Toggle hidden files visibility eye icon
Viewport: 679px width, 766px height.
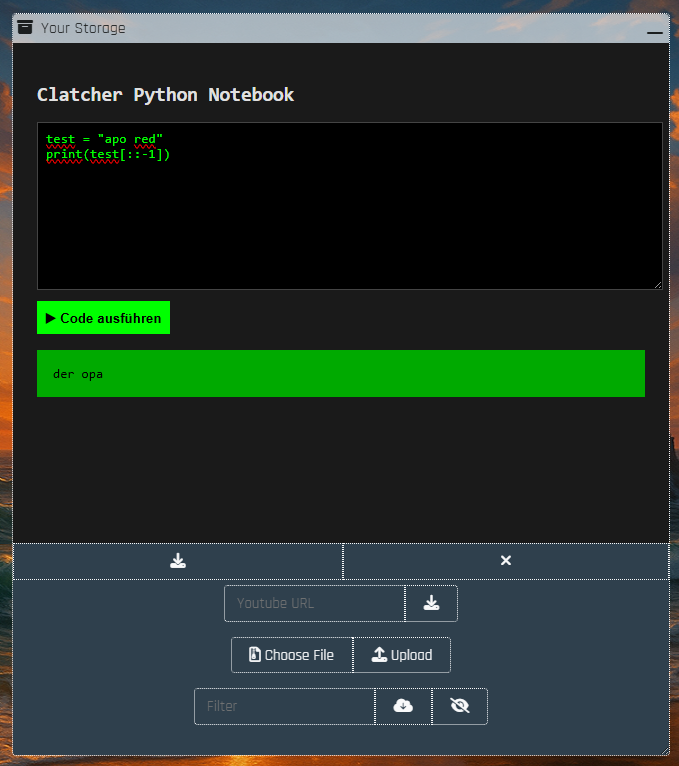click(460, 706)
